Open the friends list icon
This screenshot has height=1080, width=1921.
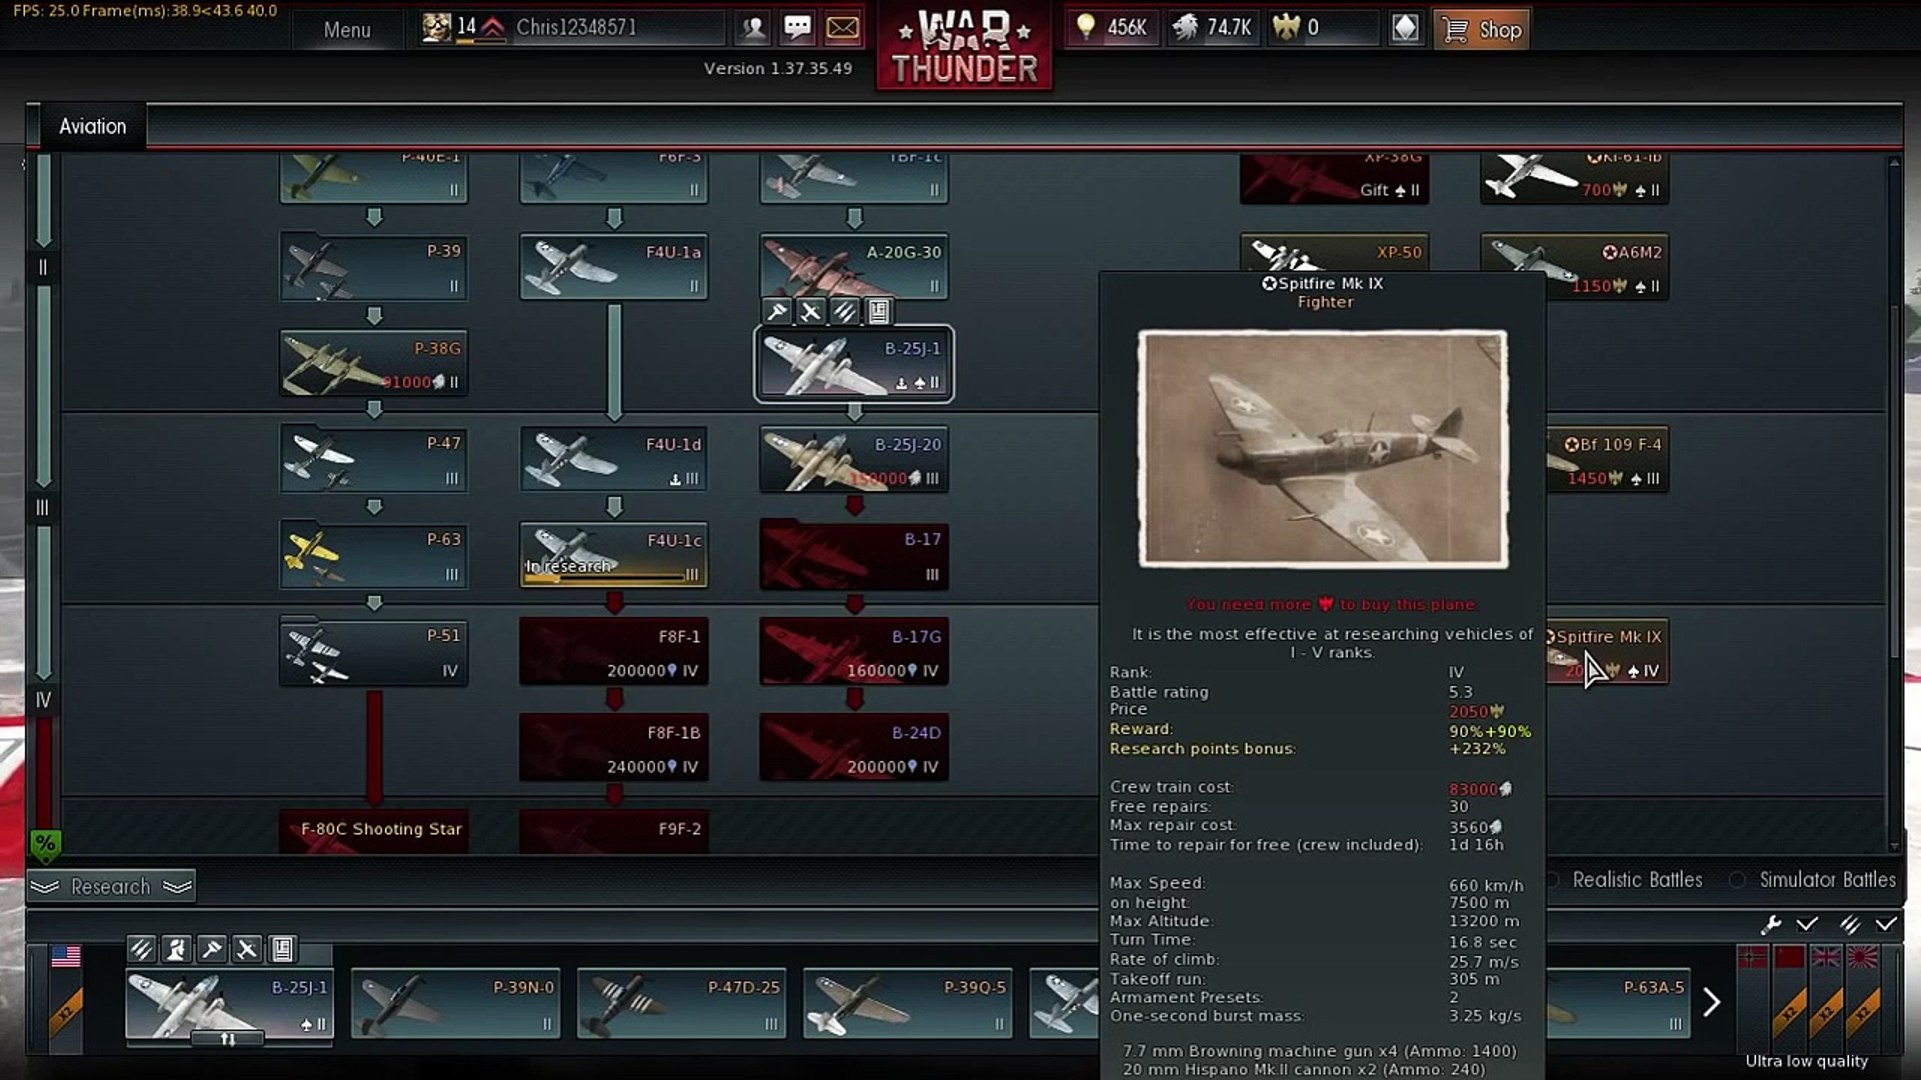(x=753, y=28)
